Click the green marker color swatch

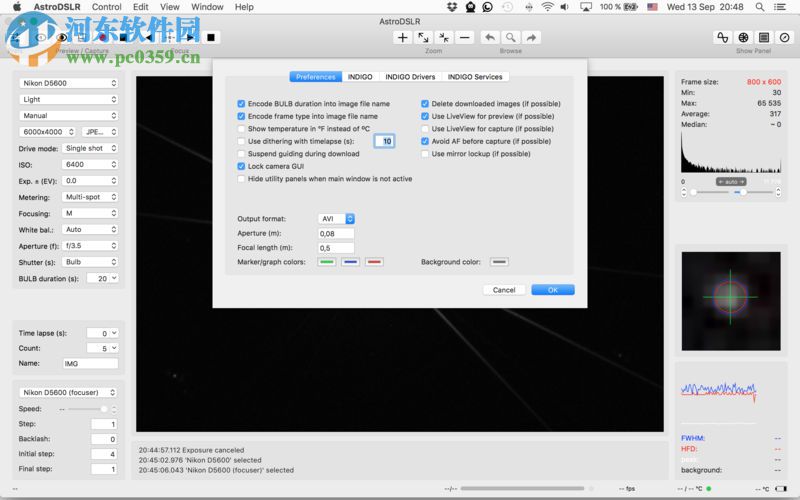[x=327, y=262]
